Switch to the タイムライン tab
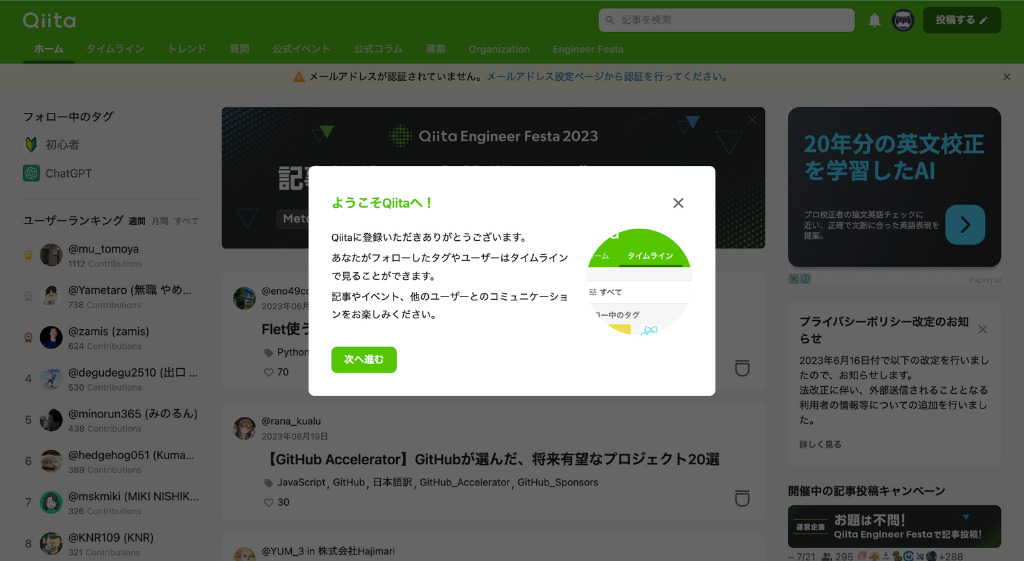Viewport: 1024px width, 561px height. [115, 49]
